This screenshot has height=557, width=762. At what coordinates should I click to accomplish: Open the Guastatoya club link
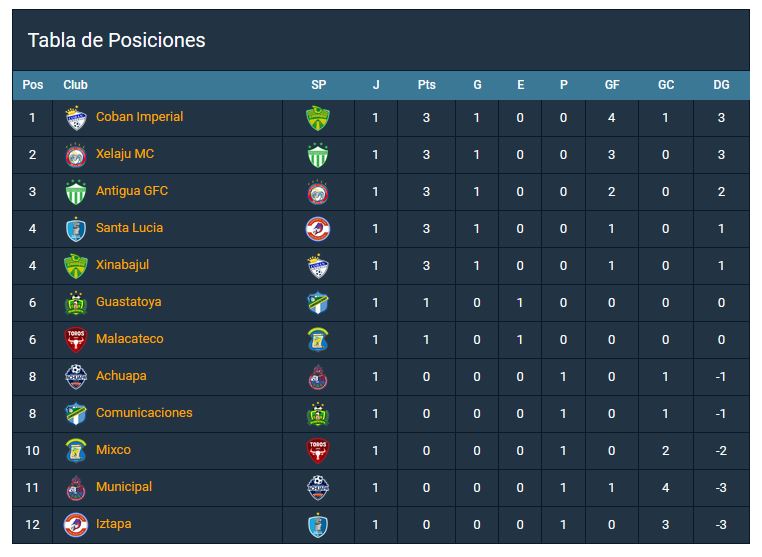(129, 302)
